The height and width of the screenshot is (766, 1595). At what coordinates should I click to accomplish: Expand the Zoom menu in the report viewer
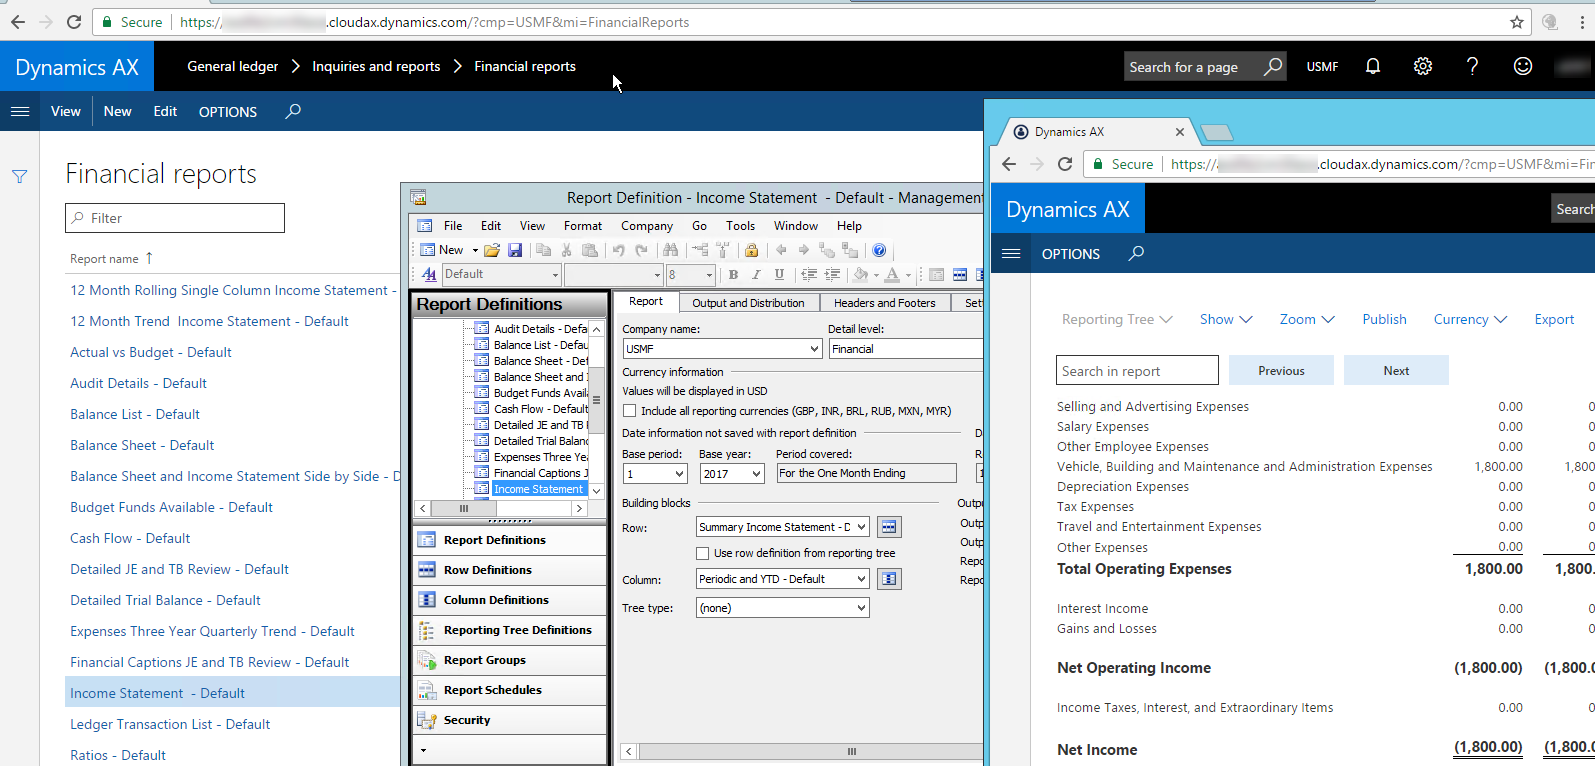click(1307, 319)
